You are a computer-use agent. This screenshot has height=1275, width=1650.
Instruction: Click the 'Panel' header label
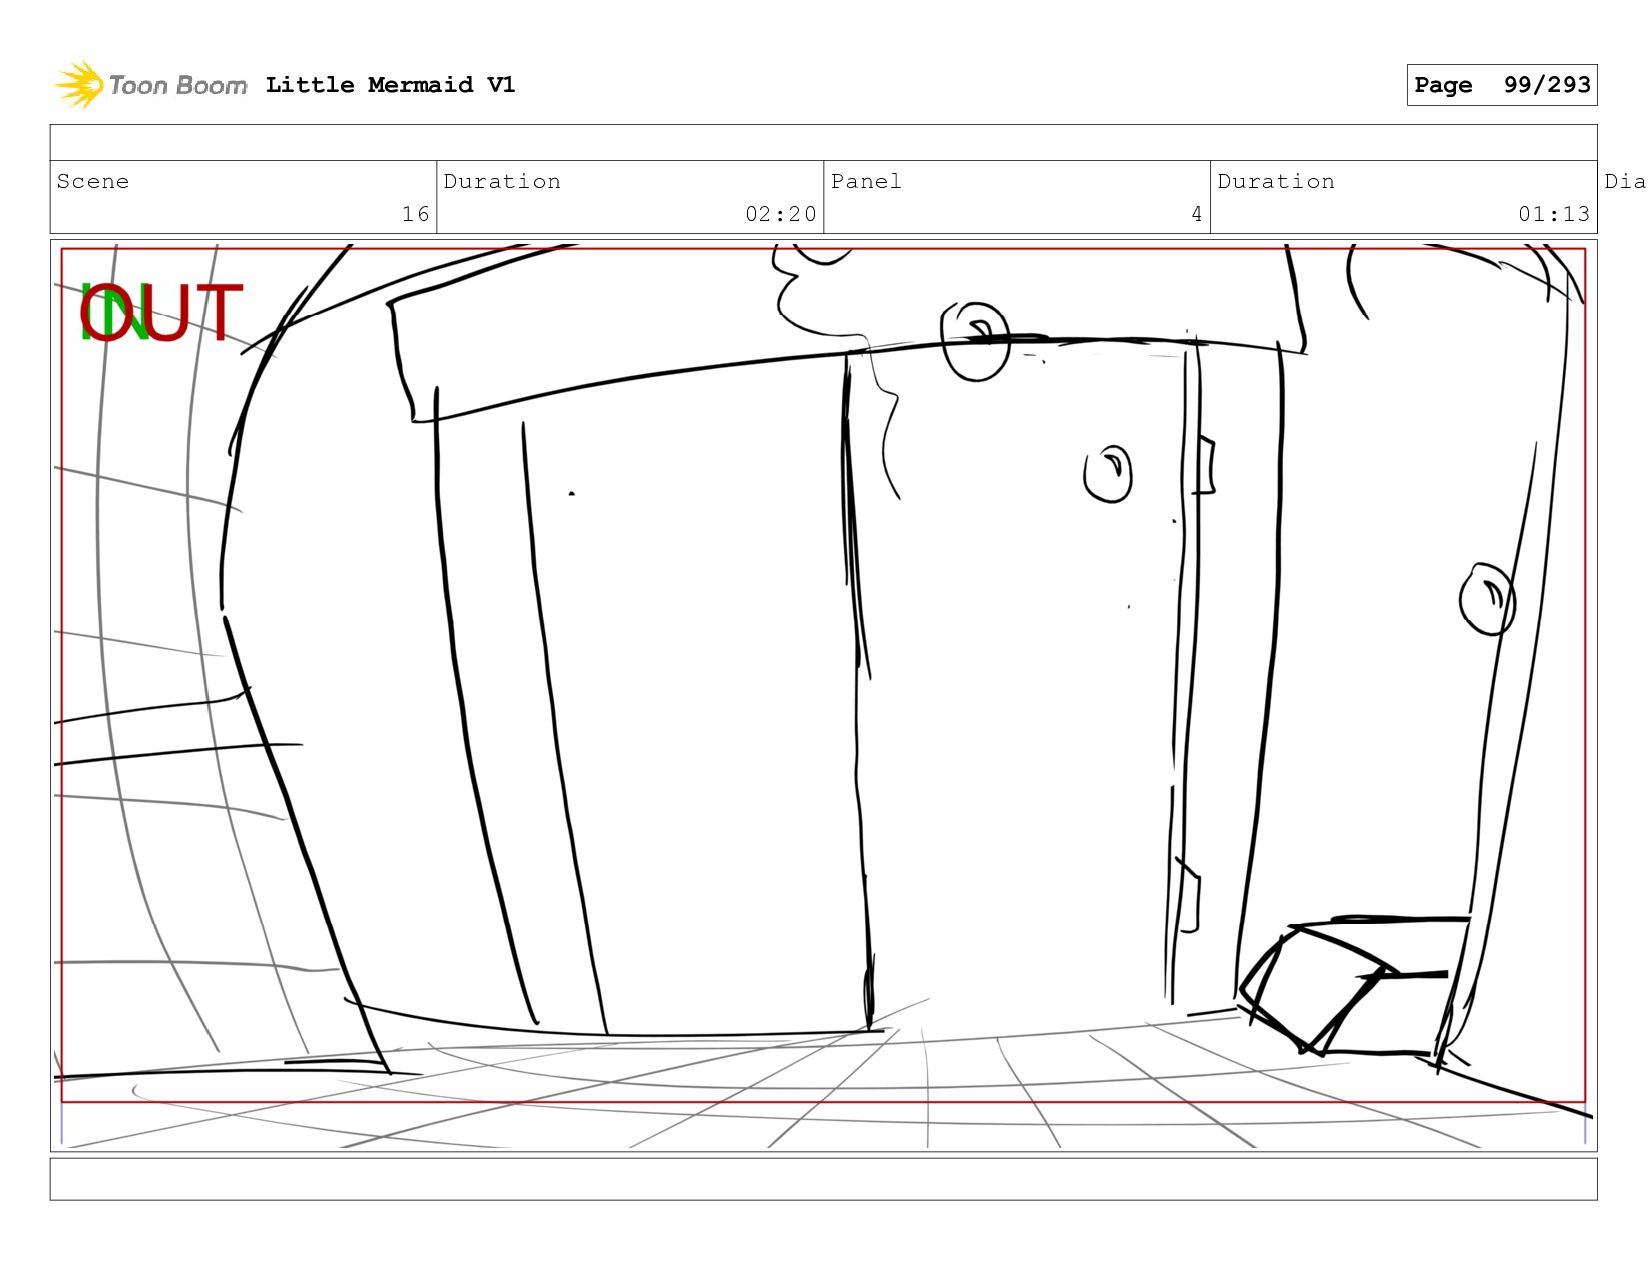coord(866,181)
